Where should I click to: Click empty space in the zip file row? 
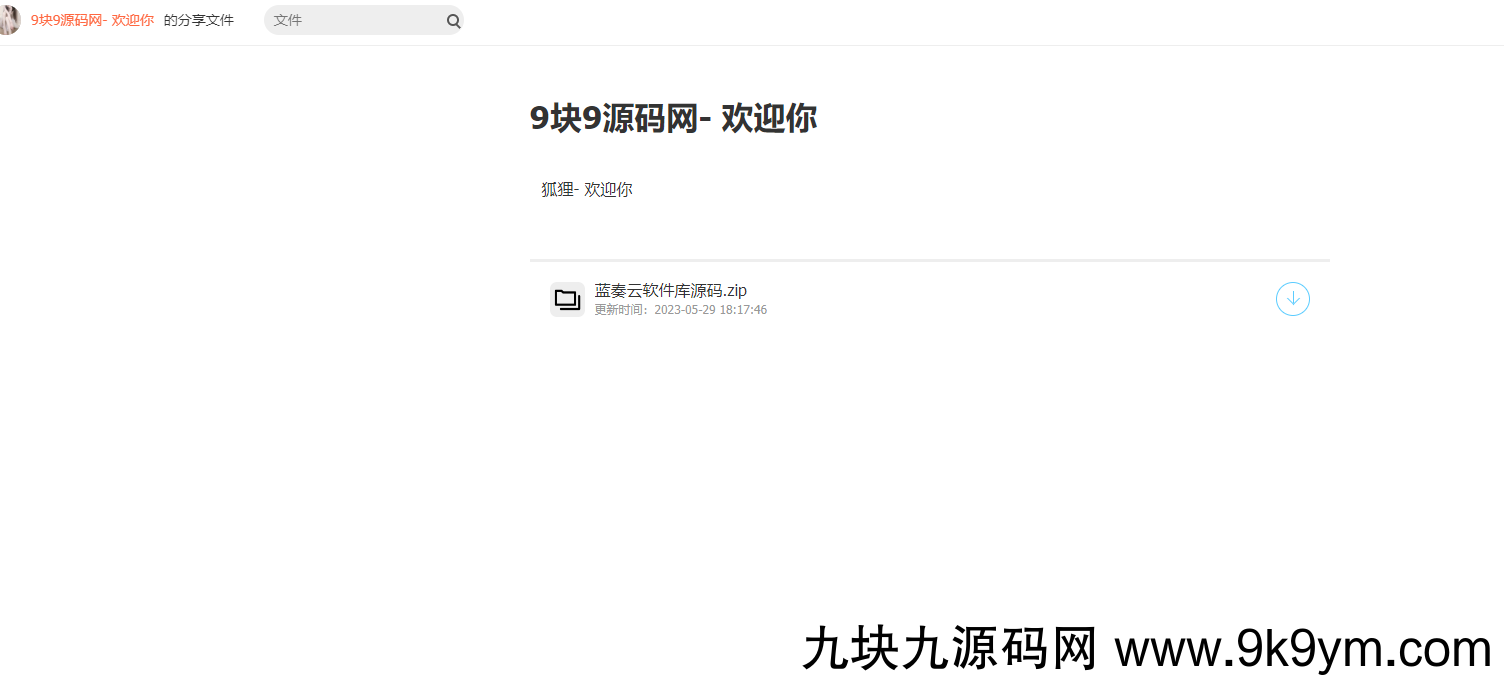[x=1000, y=299]
